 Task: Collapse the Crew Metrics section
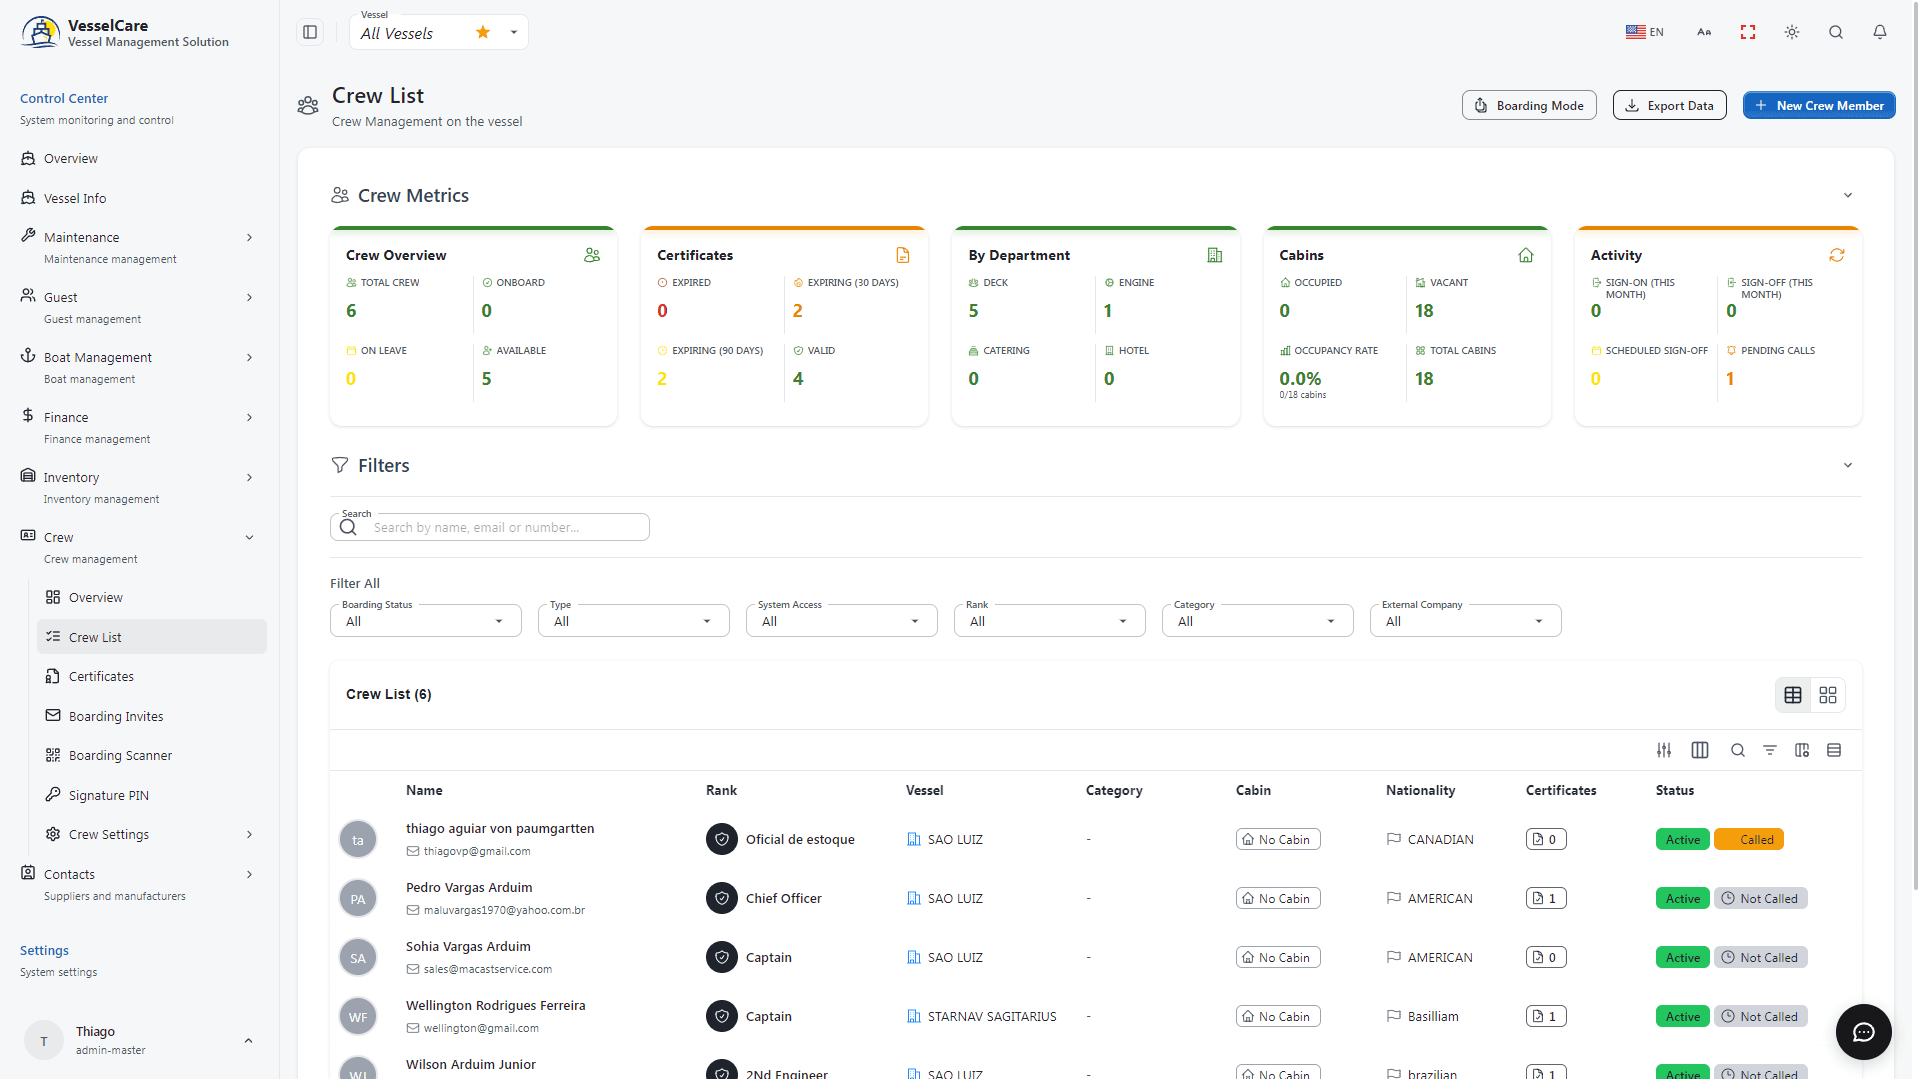point(1848,195)
